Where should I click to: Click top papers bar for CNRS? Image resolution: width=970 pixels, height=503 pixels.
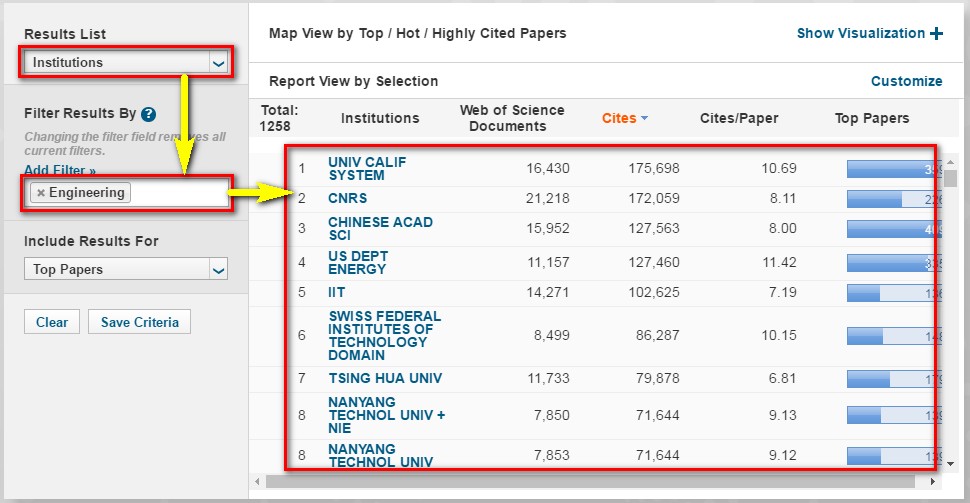click(x=893, y=199)
